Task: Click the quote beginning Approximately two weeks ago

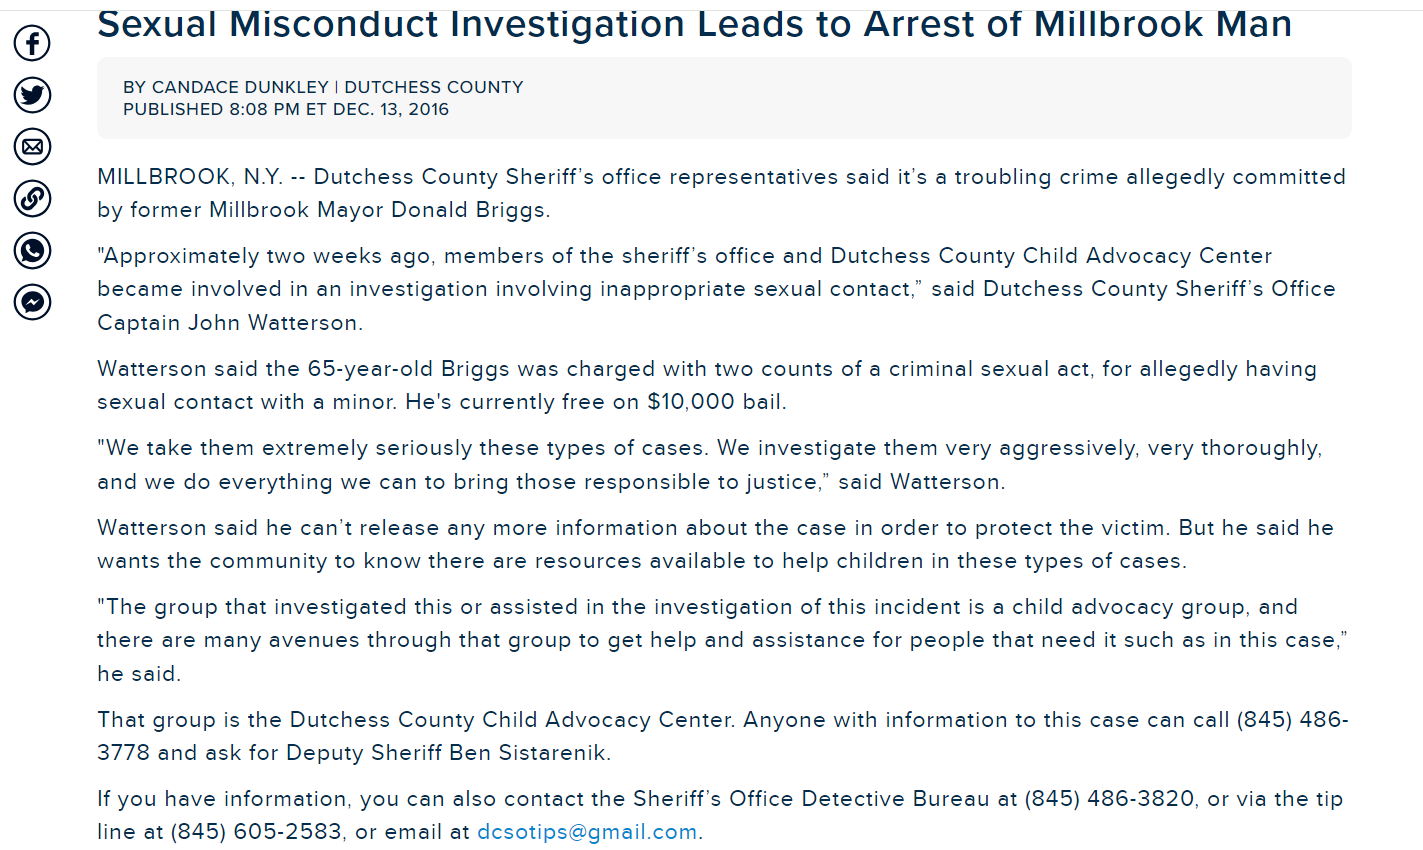Action: [x=716, y=289]
